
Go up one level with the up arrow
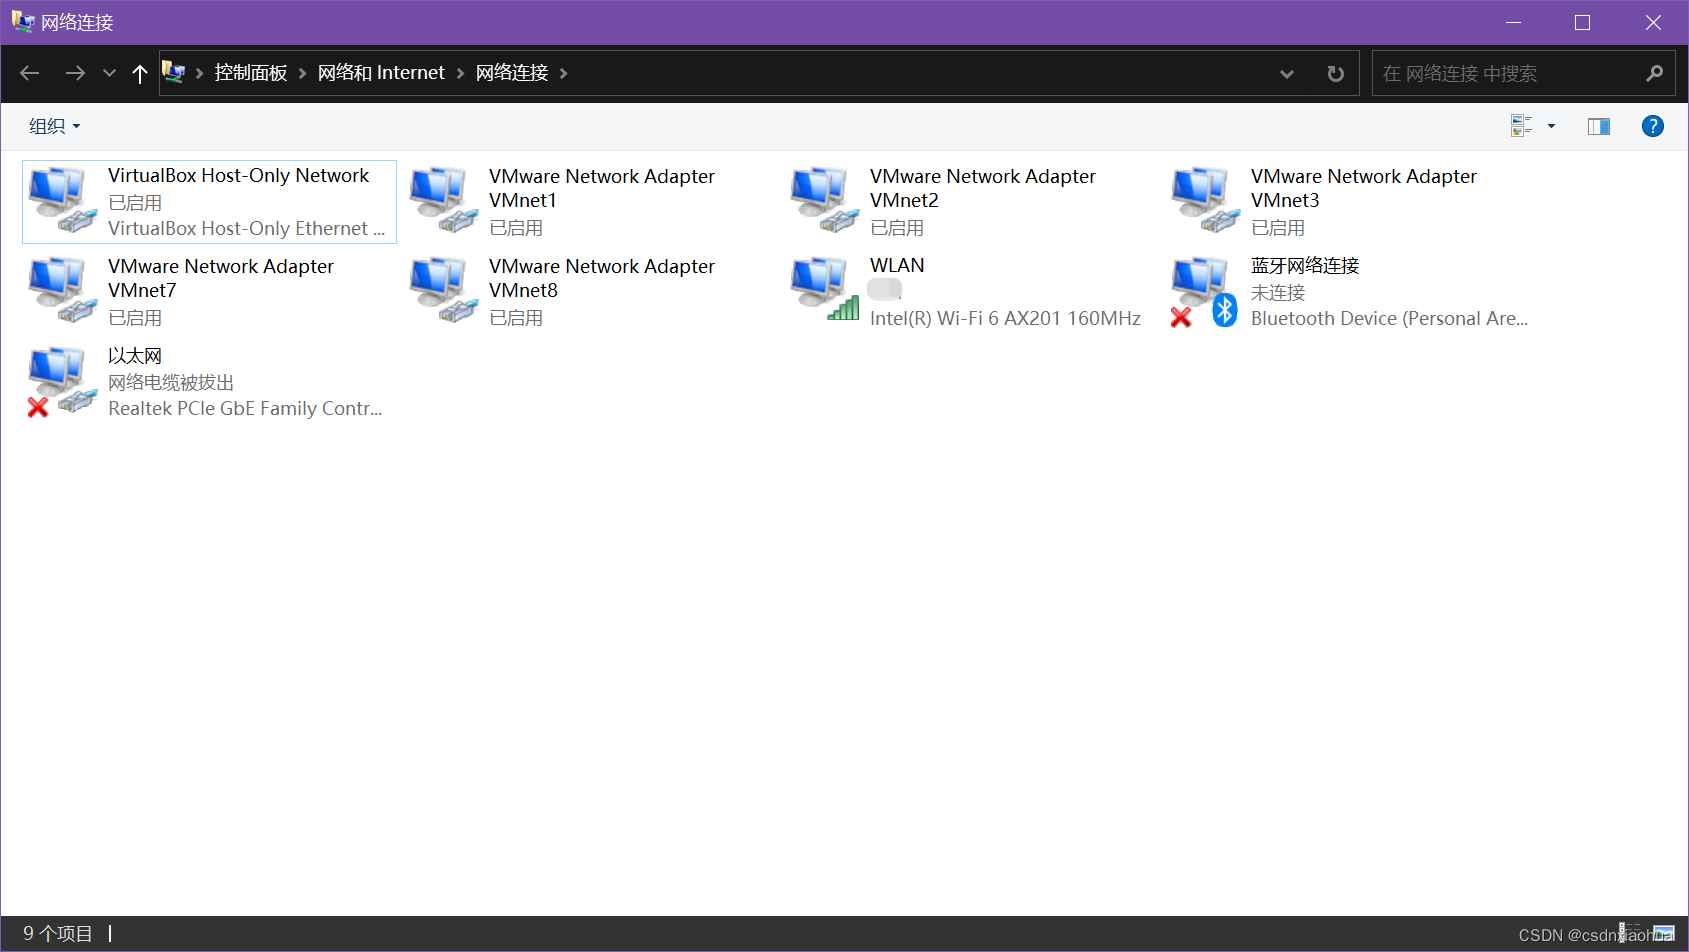(140, 73)
